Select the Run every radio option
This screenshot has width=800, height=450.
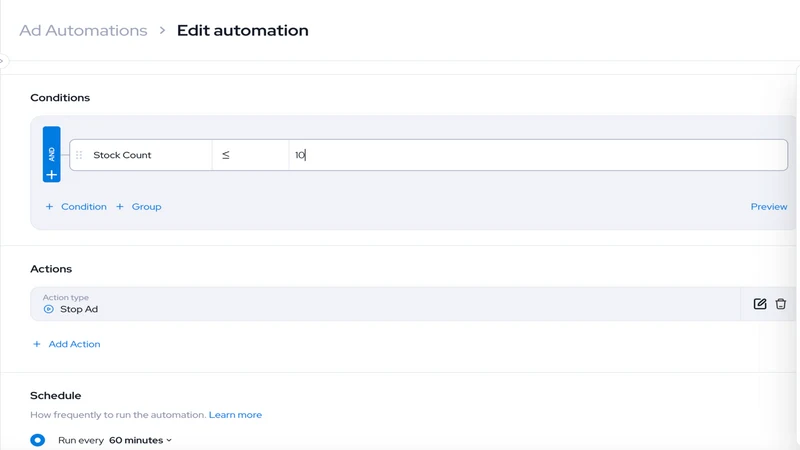[x=37, y=440]
